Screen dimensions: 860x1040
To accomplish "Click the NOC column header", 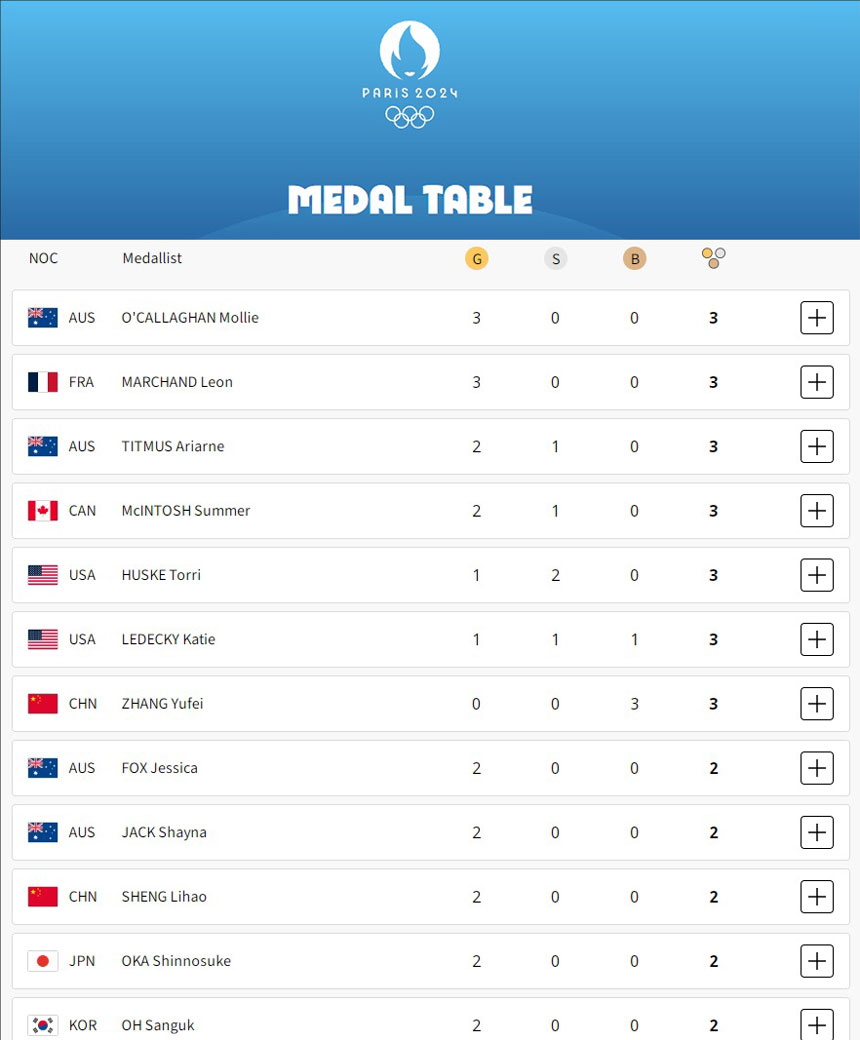I will coord(43,258).
